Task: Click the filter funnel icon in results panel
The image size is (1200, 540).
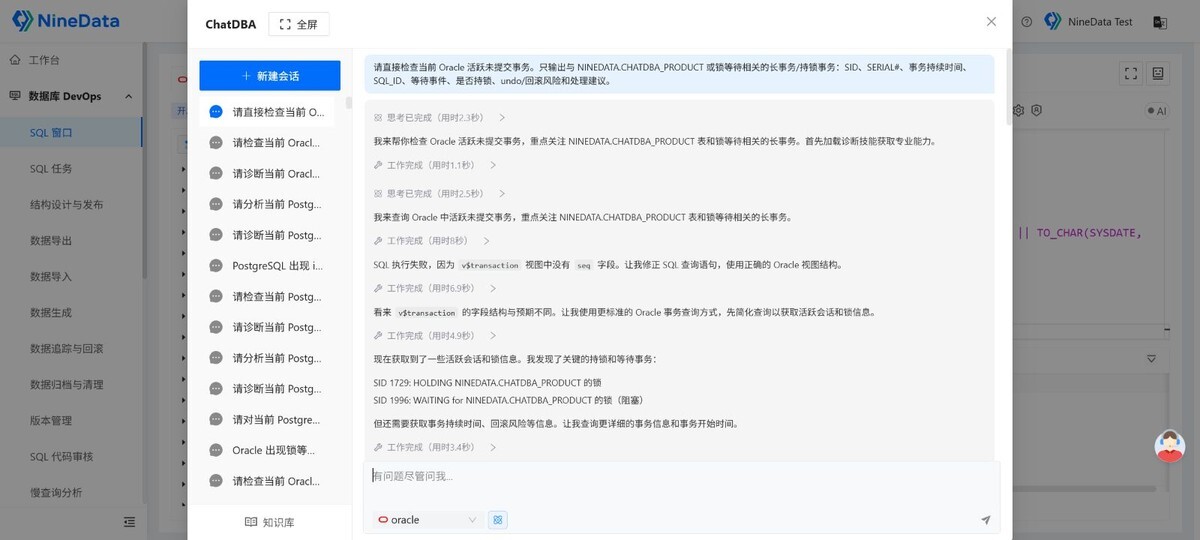Action: click(1151, 358)
